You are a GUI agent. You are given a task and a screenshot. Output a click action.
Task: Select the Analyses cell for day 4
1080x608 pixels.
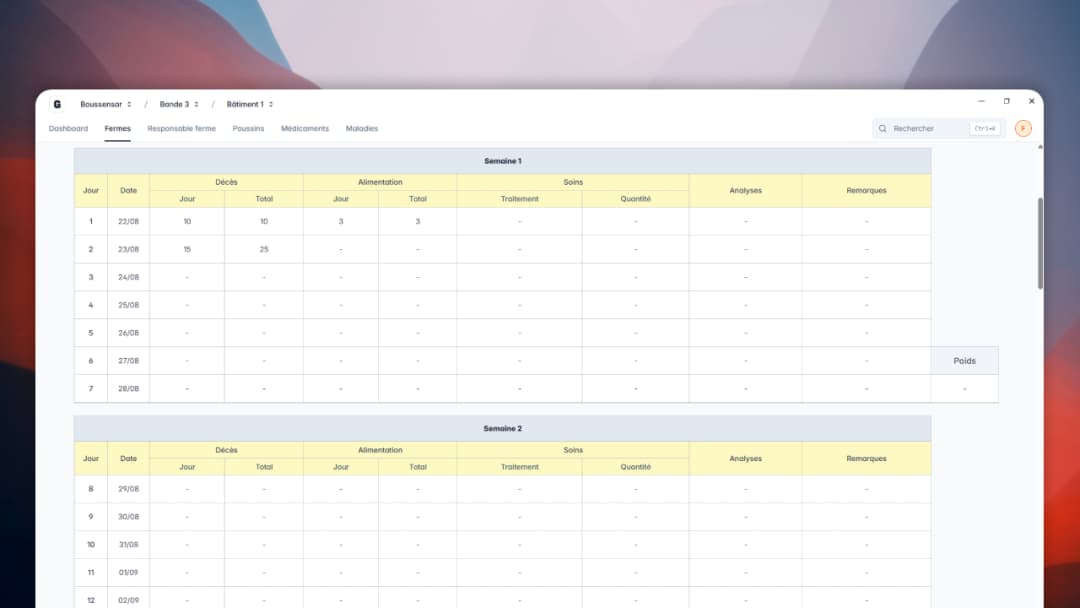pyautogui.click(x=744, y=304)
